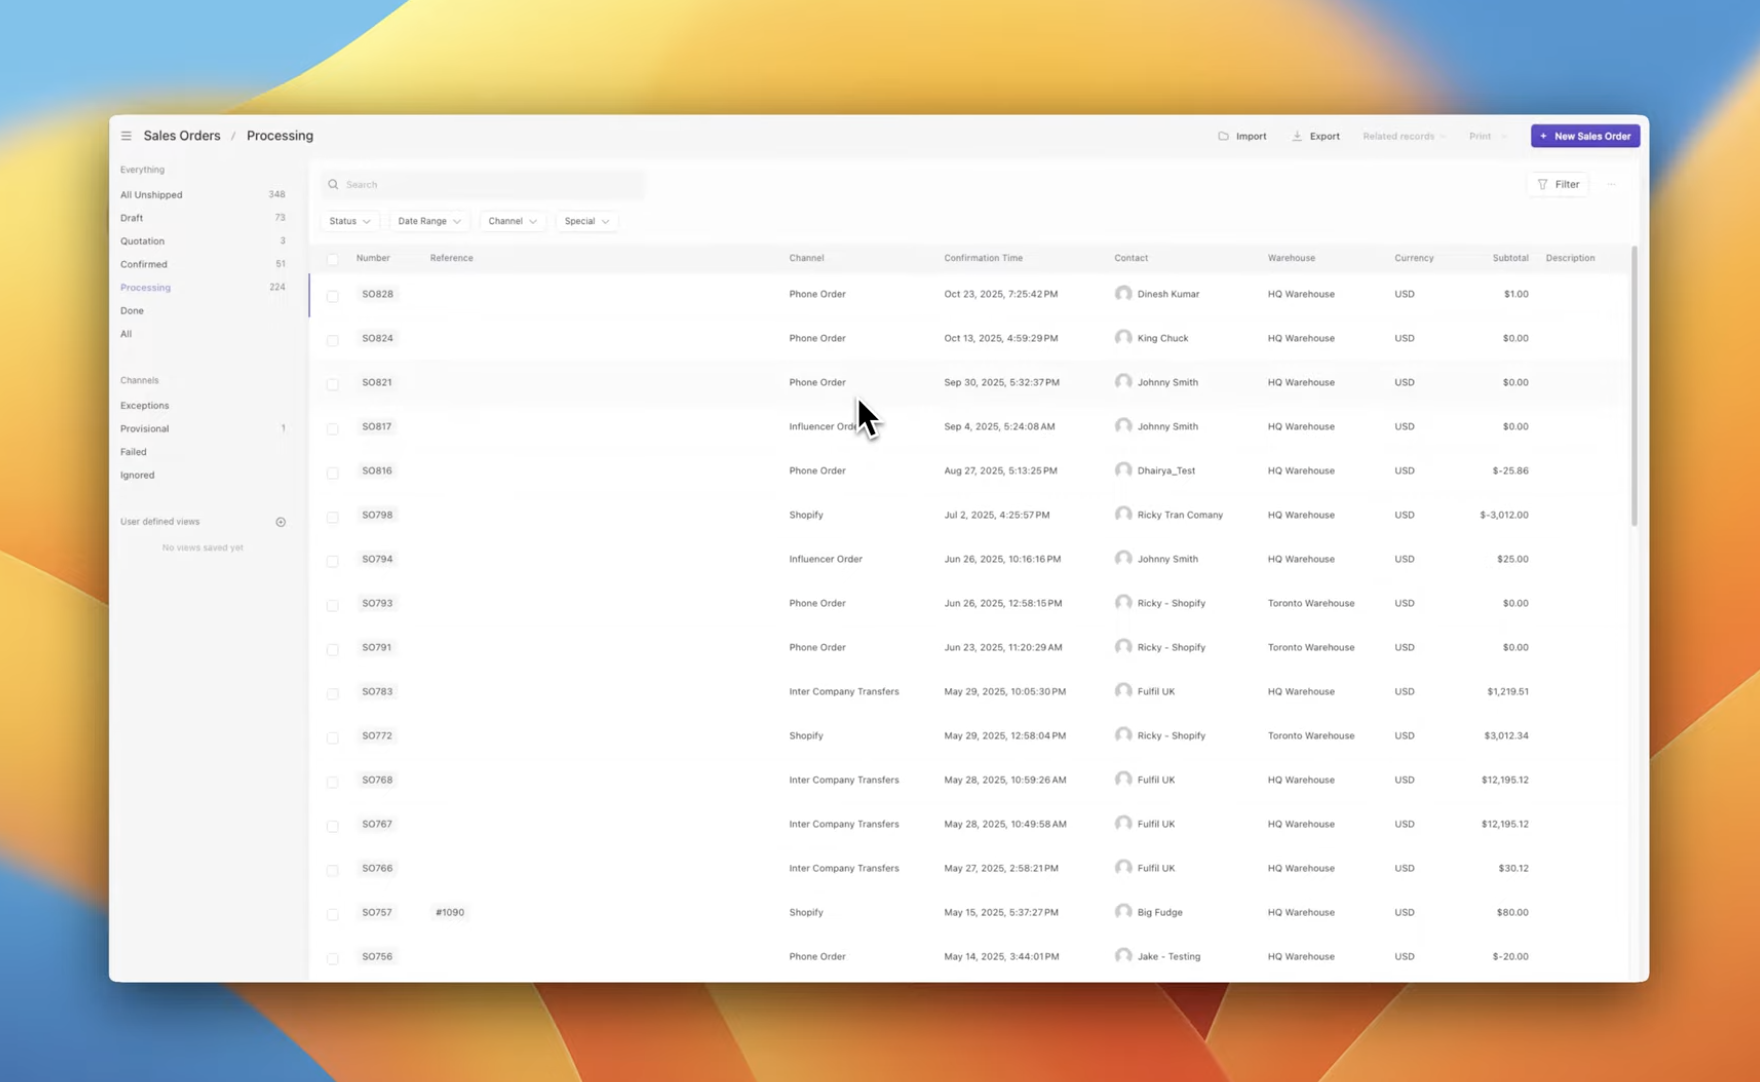Click the reference #1090
Screen dimensions: 1760x1082
450,912
